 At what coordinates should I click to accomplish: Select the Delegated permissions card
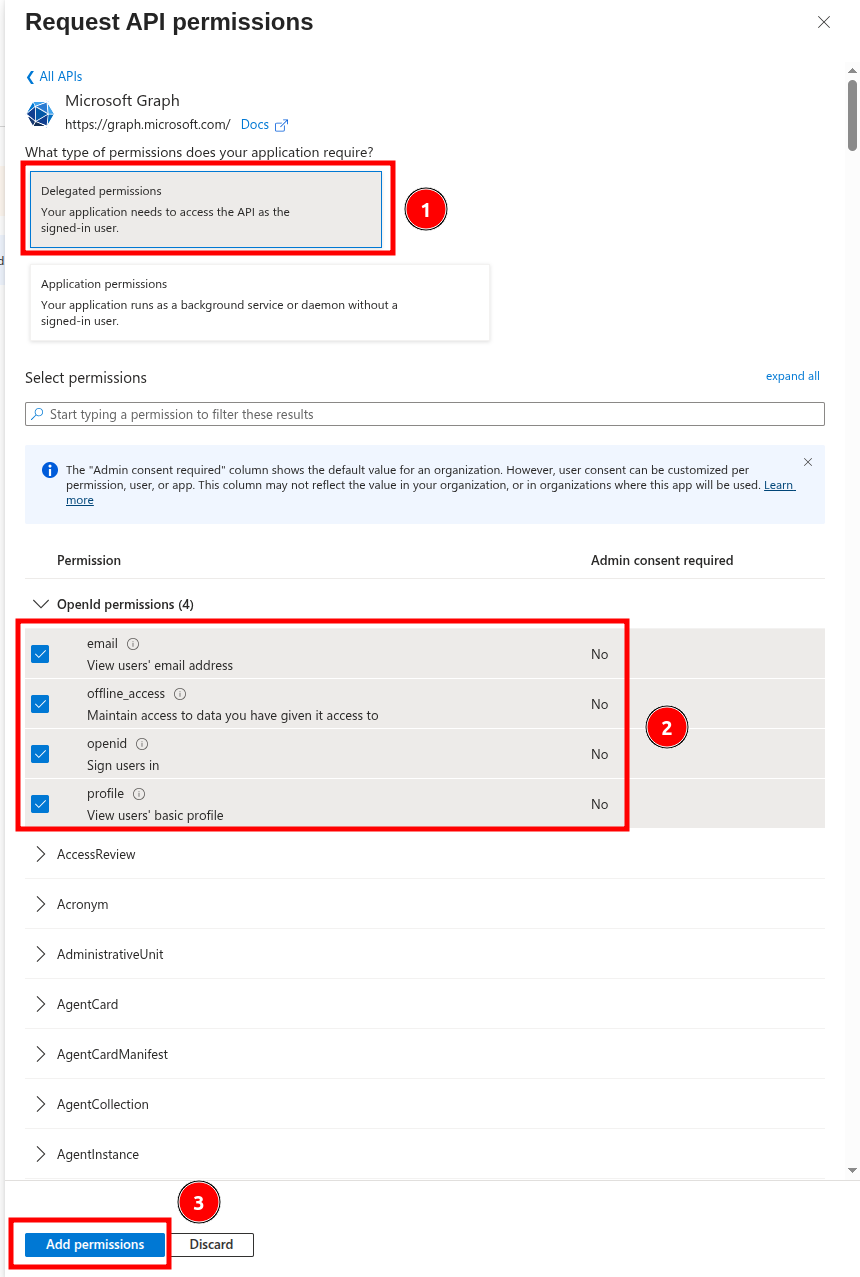point(206,209)
